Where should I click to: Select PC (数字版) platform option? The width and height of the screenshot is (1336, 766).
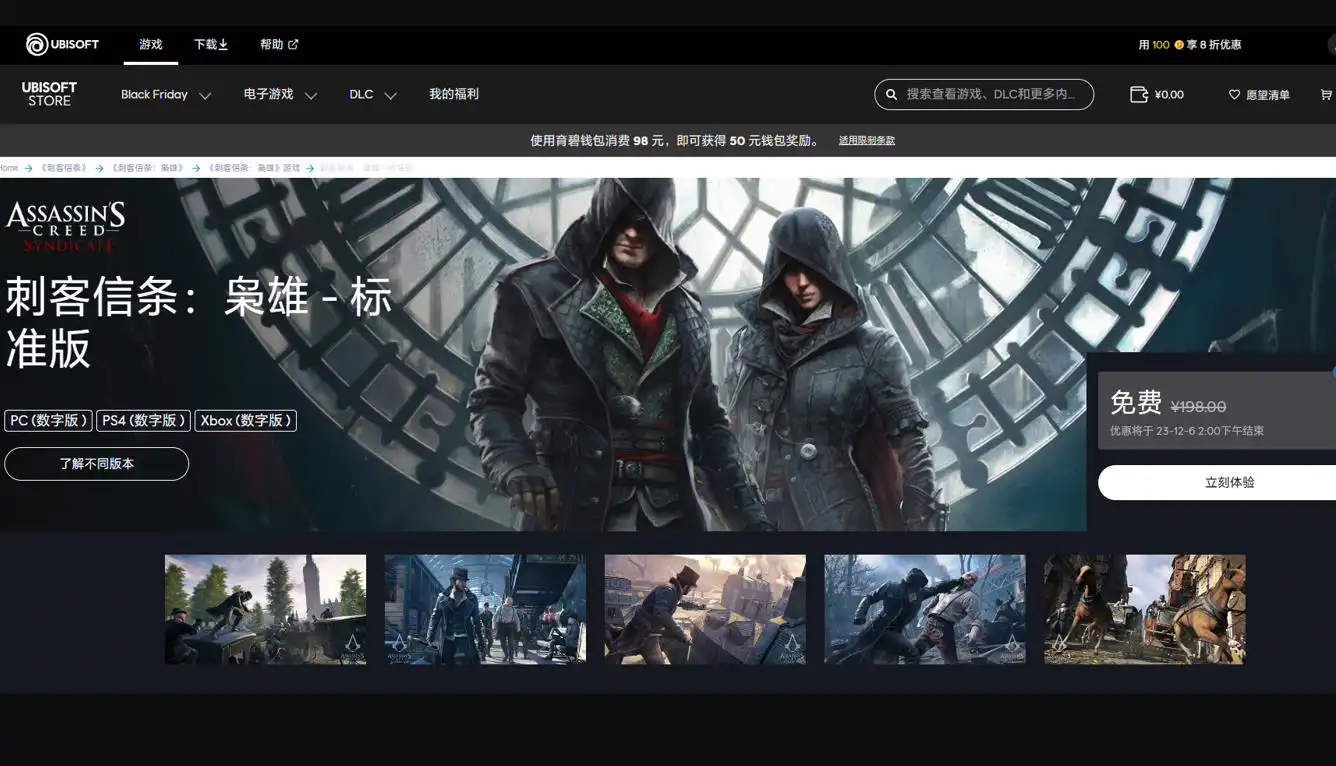pyautogui.click(x=48, y=421)
